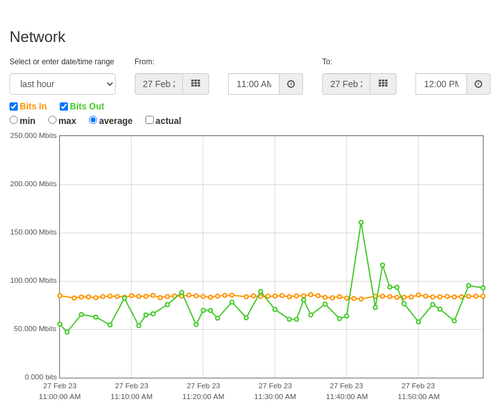Open the From time clock picker icon

(x=291, y=84)
